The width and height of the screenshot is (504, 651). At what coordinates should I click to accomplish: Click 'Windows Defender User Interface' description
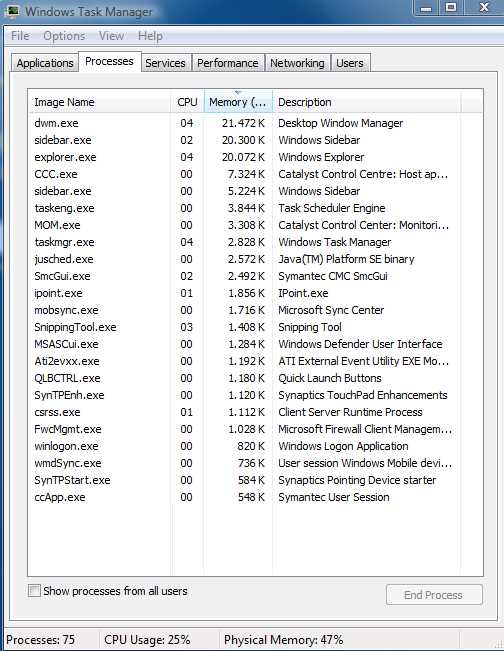360,344
